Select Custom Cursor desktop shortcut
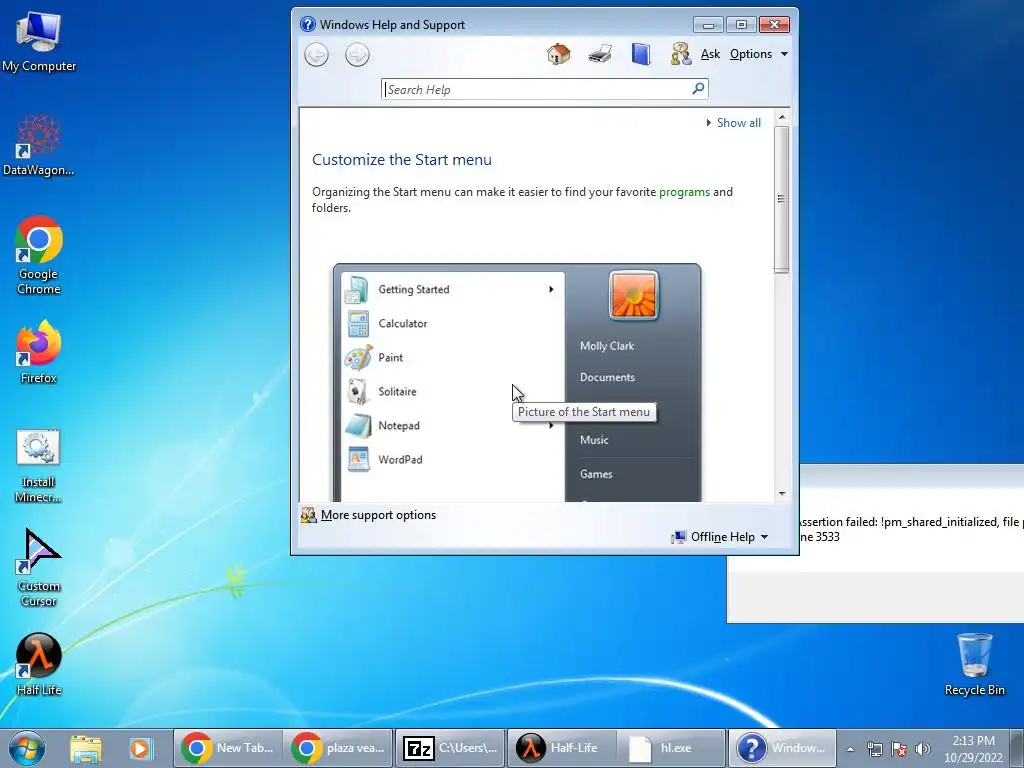This screenshot has height=768, width=1024. point(39,568)
